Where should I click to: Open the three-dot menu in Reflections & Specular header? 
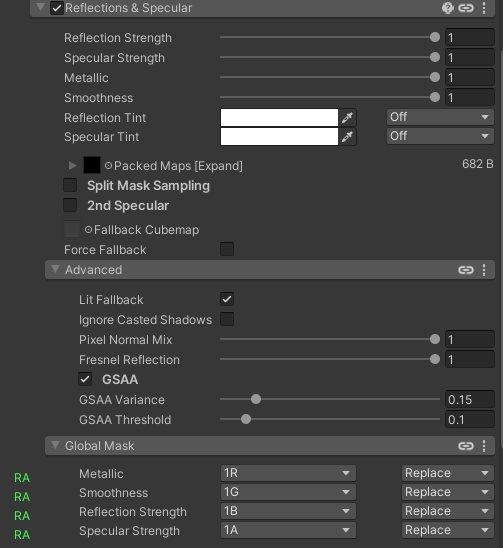click(x=484, y=8)
